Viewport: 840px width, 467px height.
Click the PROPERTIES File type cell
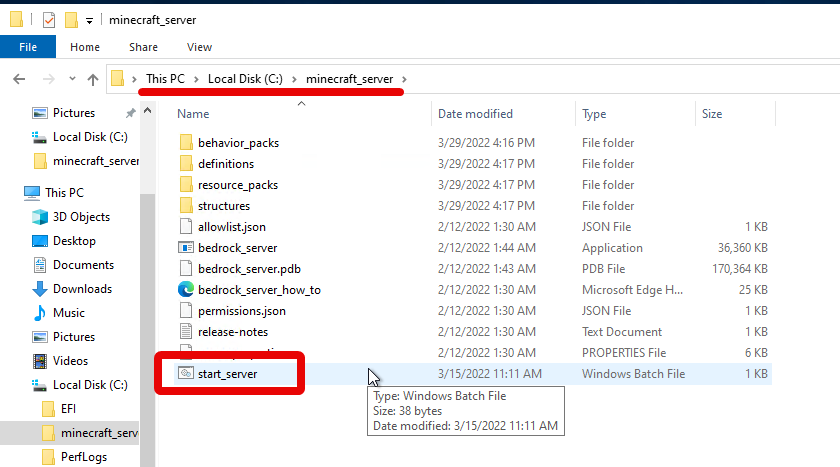point(624,353)
